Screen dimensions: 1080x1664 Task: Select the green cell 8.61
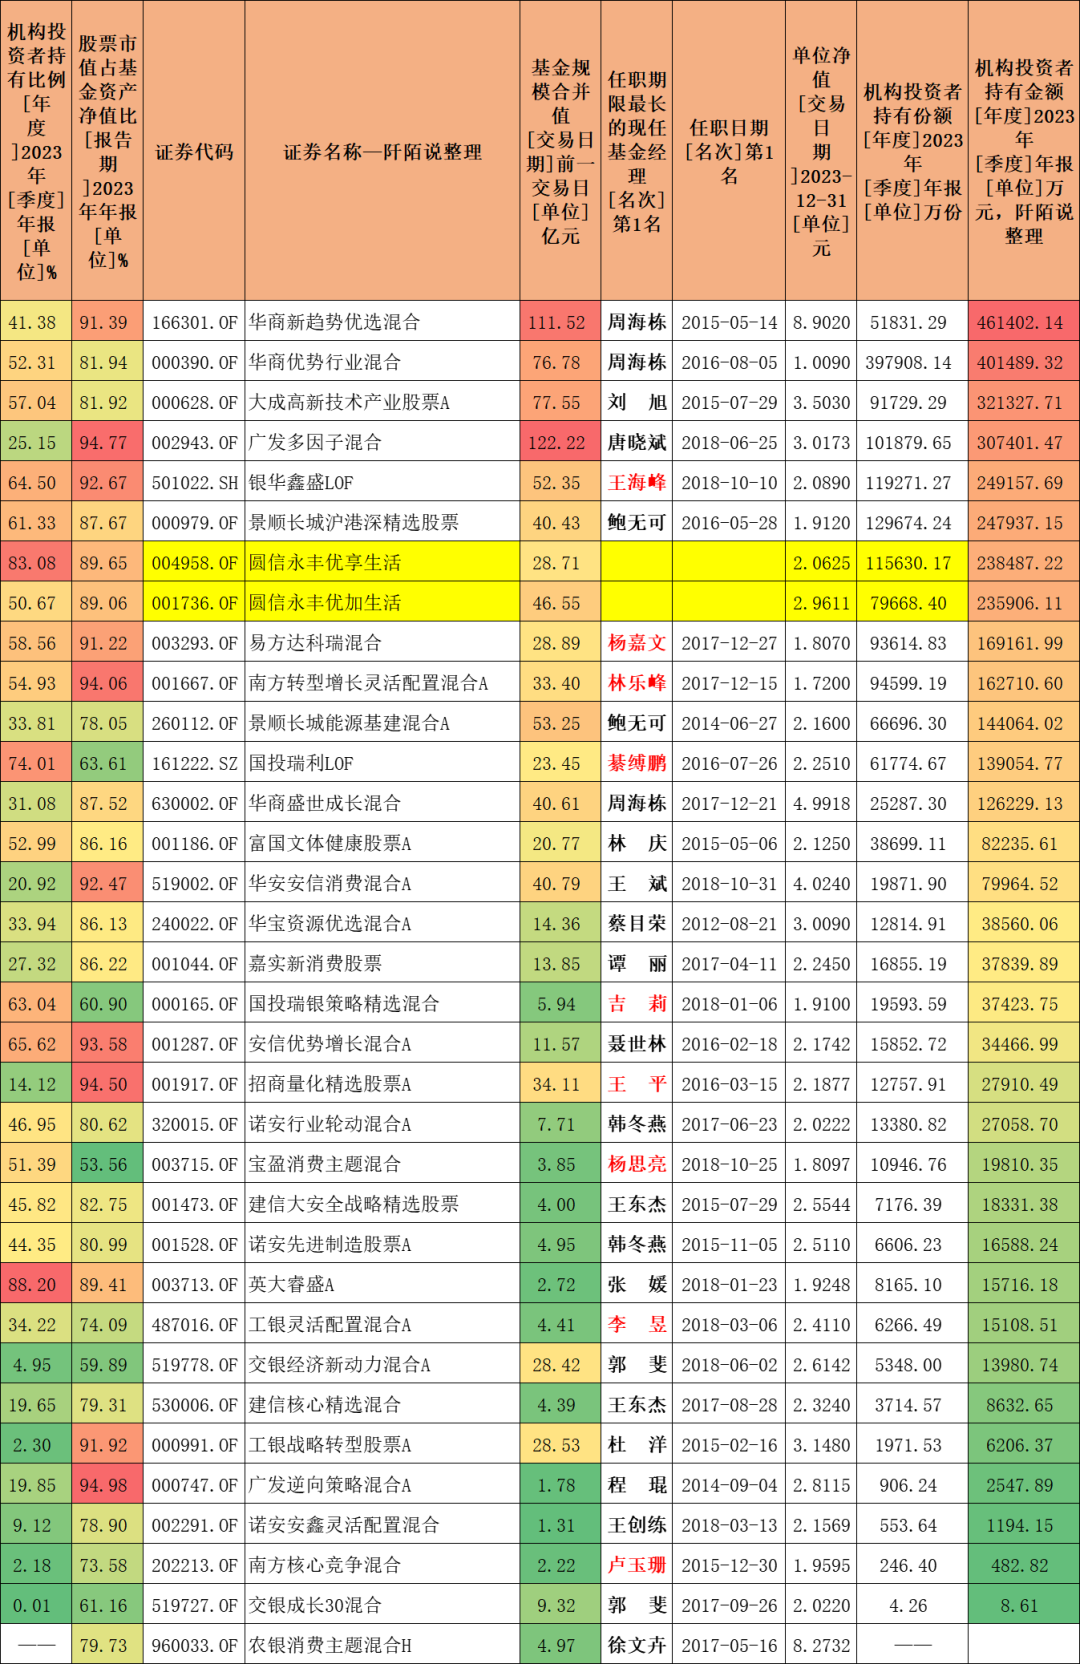pyautogui.click(x=1024, y=1605)
